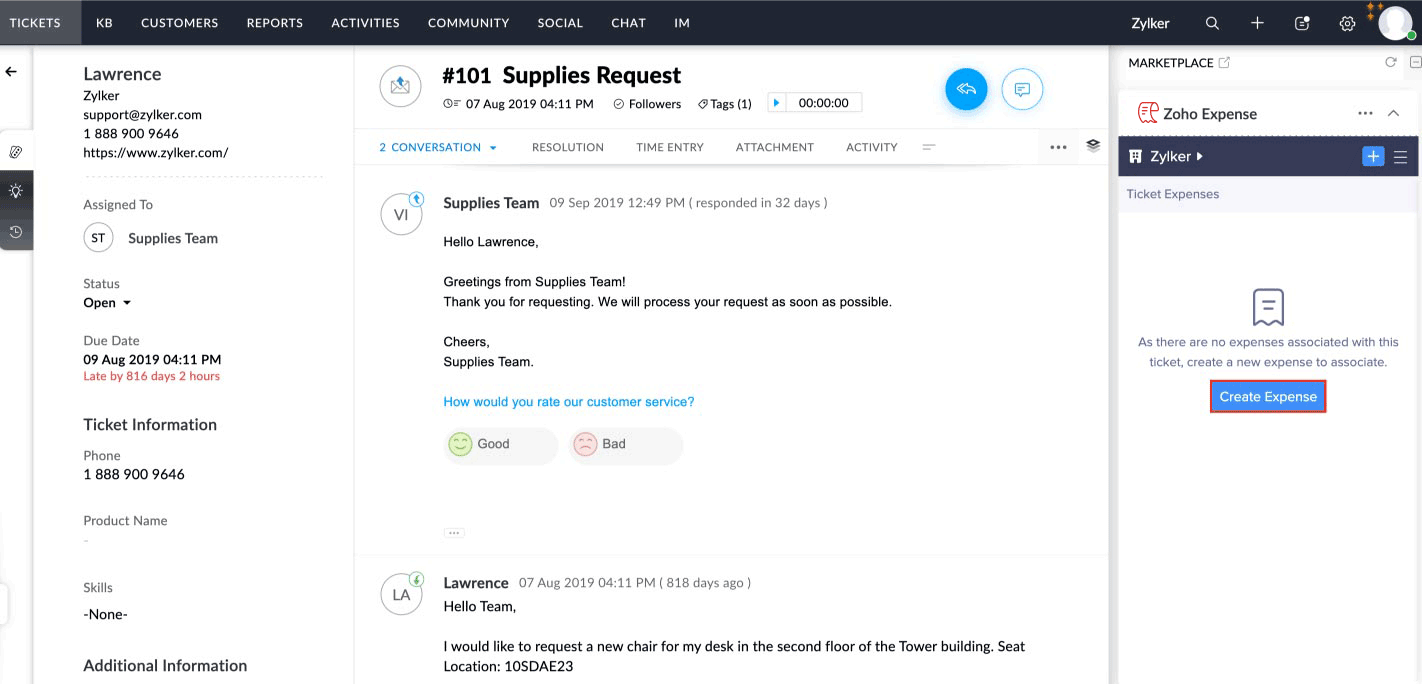Open the zylker.com website link
The height and width of the screenshot is (684, 1422).
tap(155, 153)
